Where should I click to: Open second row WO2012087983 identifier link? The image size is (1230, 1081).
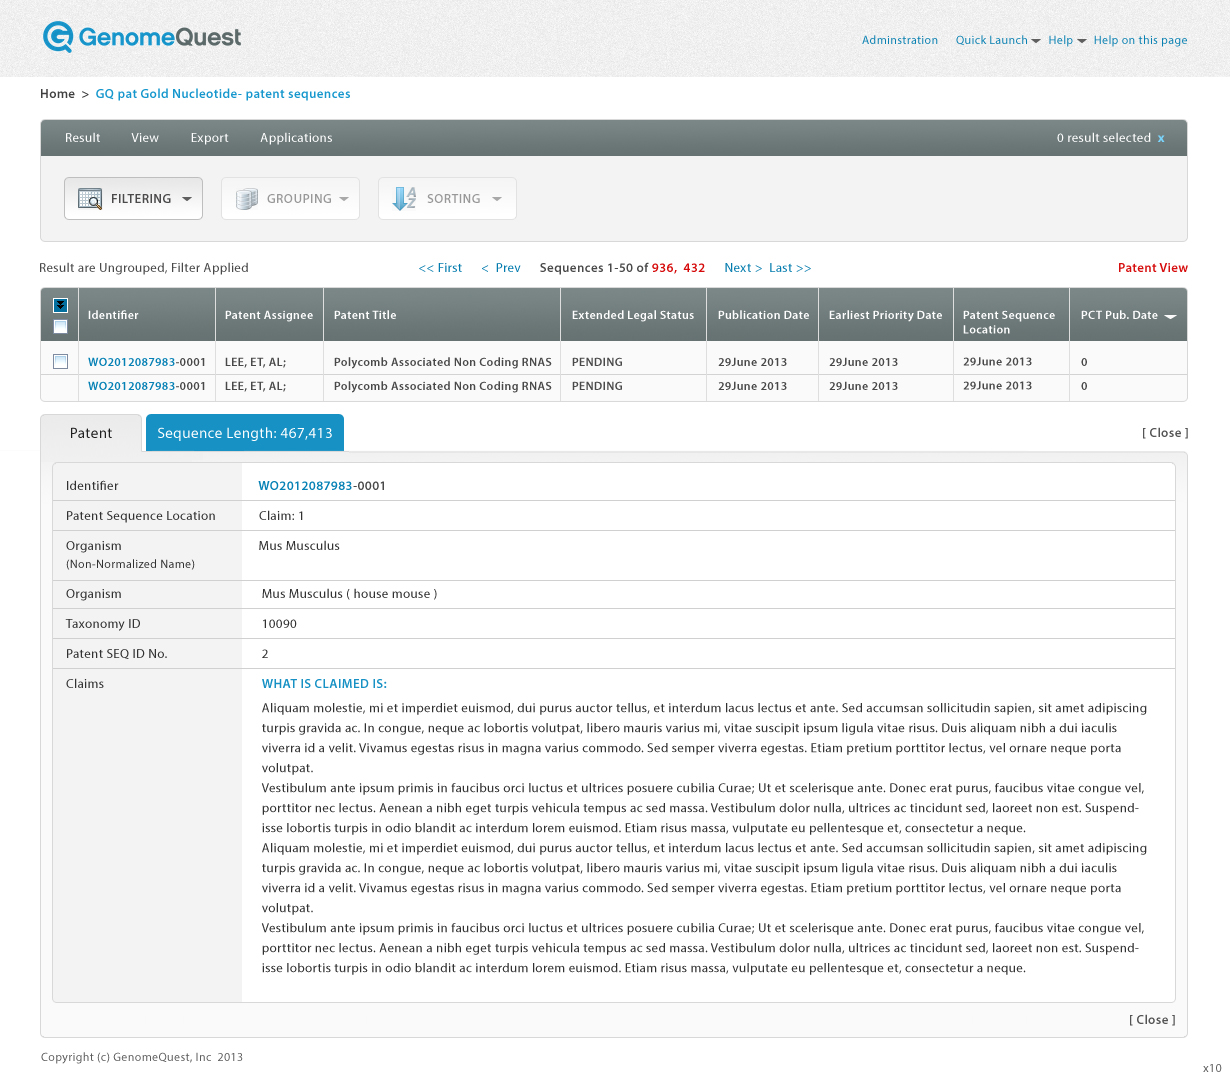coord(132,386)
